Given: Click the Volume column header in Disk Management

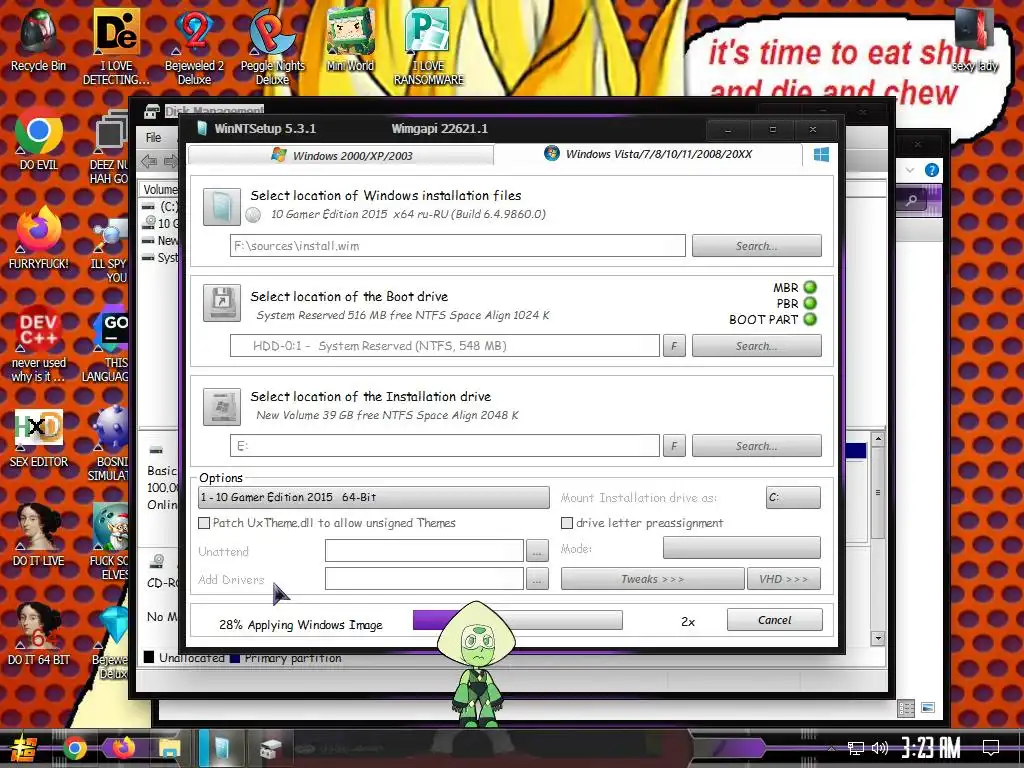Looking at the screenshot, I should click(x=159, y=189).
